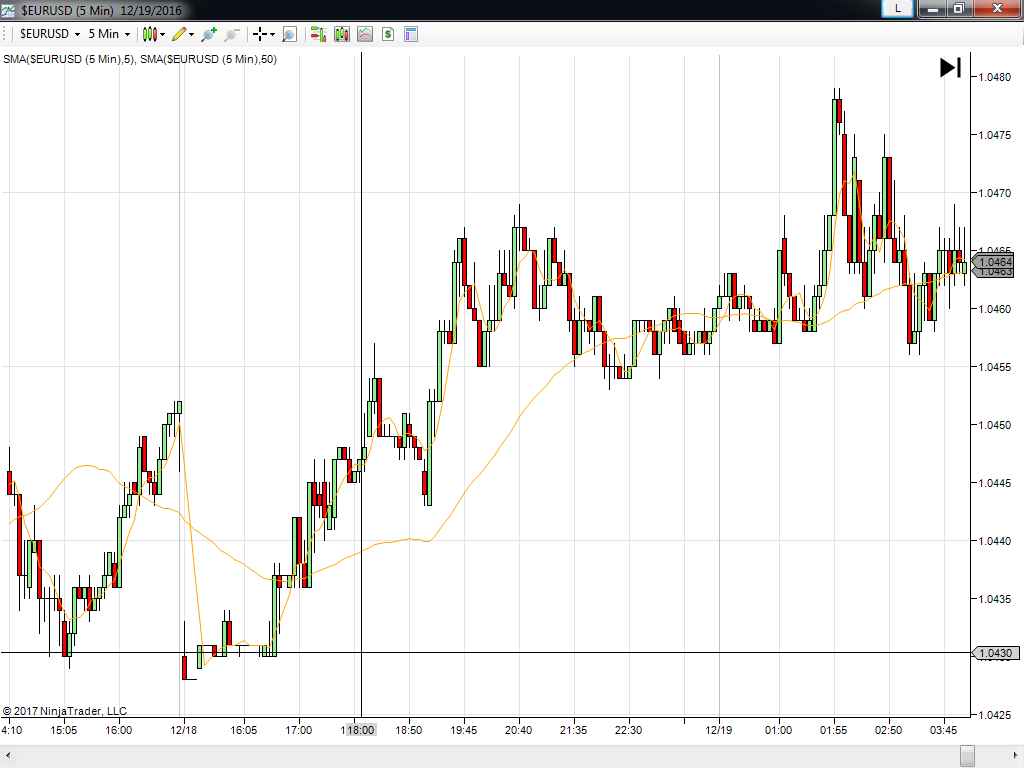
Task: Click the horizontal scrollbar thumb
Action: coord(967,756)
